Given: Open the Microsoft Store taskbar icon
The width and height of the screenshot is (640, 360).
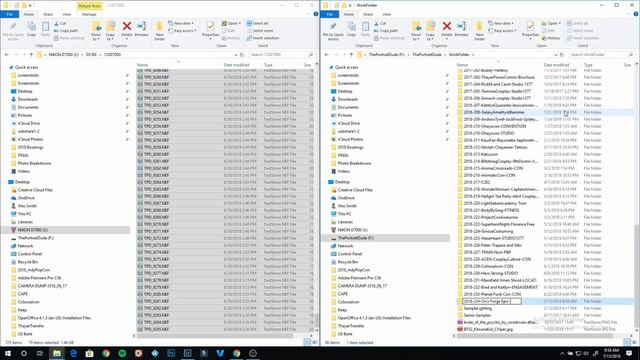Looking at the screenshot, I should [x=89, y=353].
